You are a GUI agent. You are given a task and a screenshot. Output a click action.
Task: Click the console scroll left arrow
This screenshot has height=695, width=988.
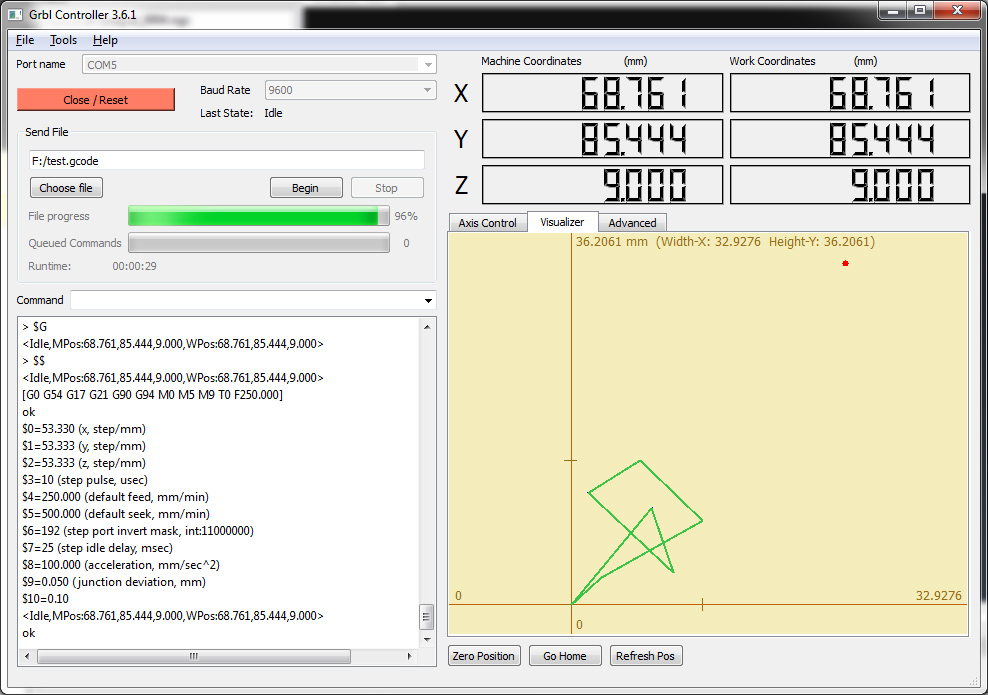point(26,656)
